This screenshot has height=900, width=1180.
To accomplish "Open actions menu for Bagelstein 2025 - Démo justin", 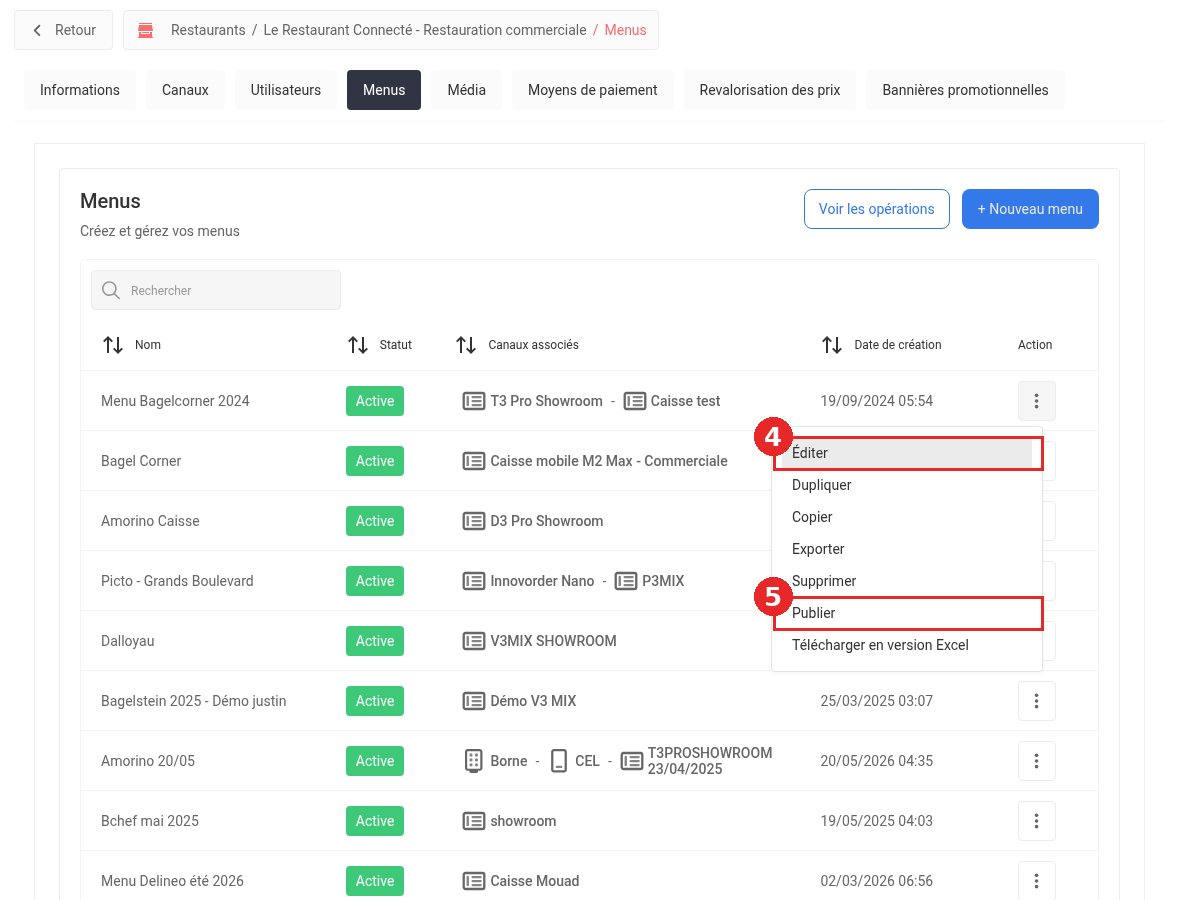I will [x=1036, y=701].
